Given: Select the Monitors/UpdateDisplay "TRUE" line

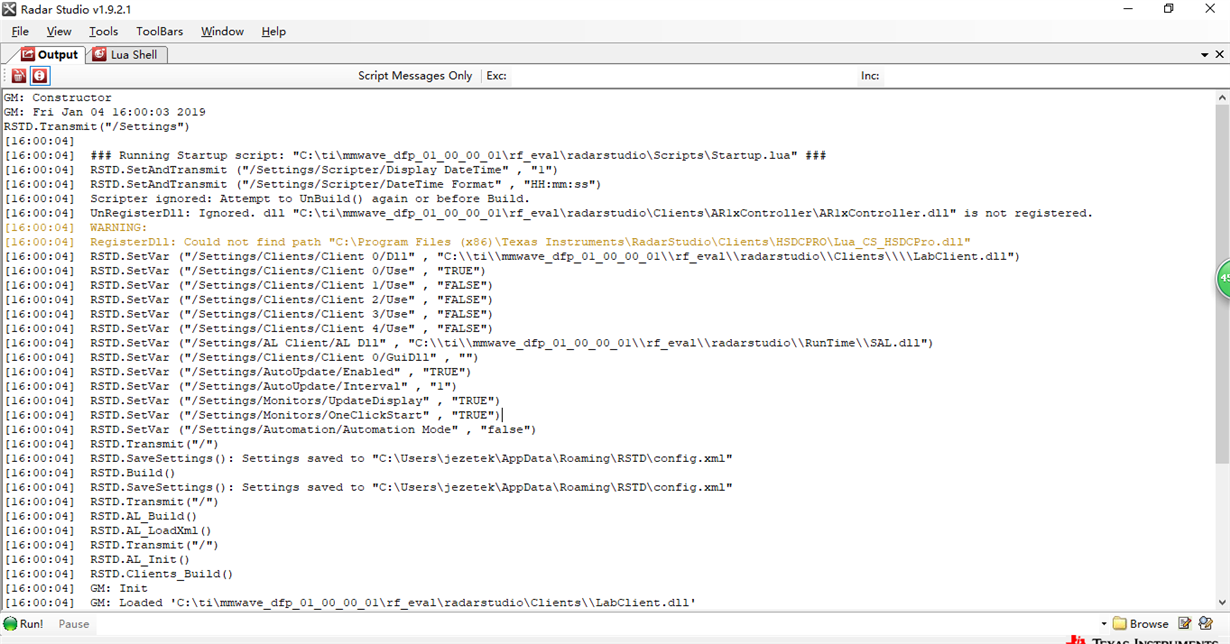Looking at the screenshot, I should (x=252, y=401).
